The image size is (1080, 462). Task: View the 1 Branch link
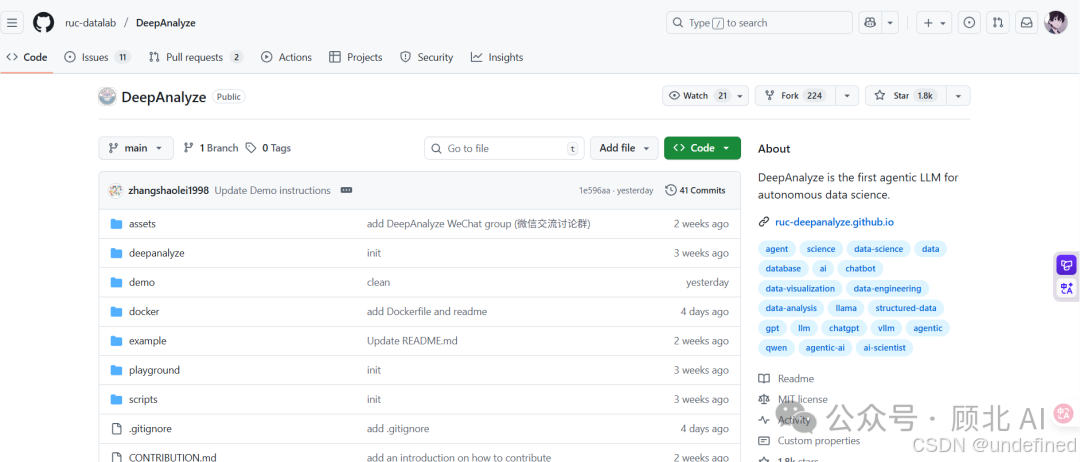tap(211, 148)
